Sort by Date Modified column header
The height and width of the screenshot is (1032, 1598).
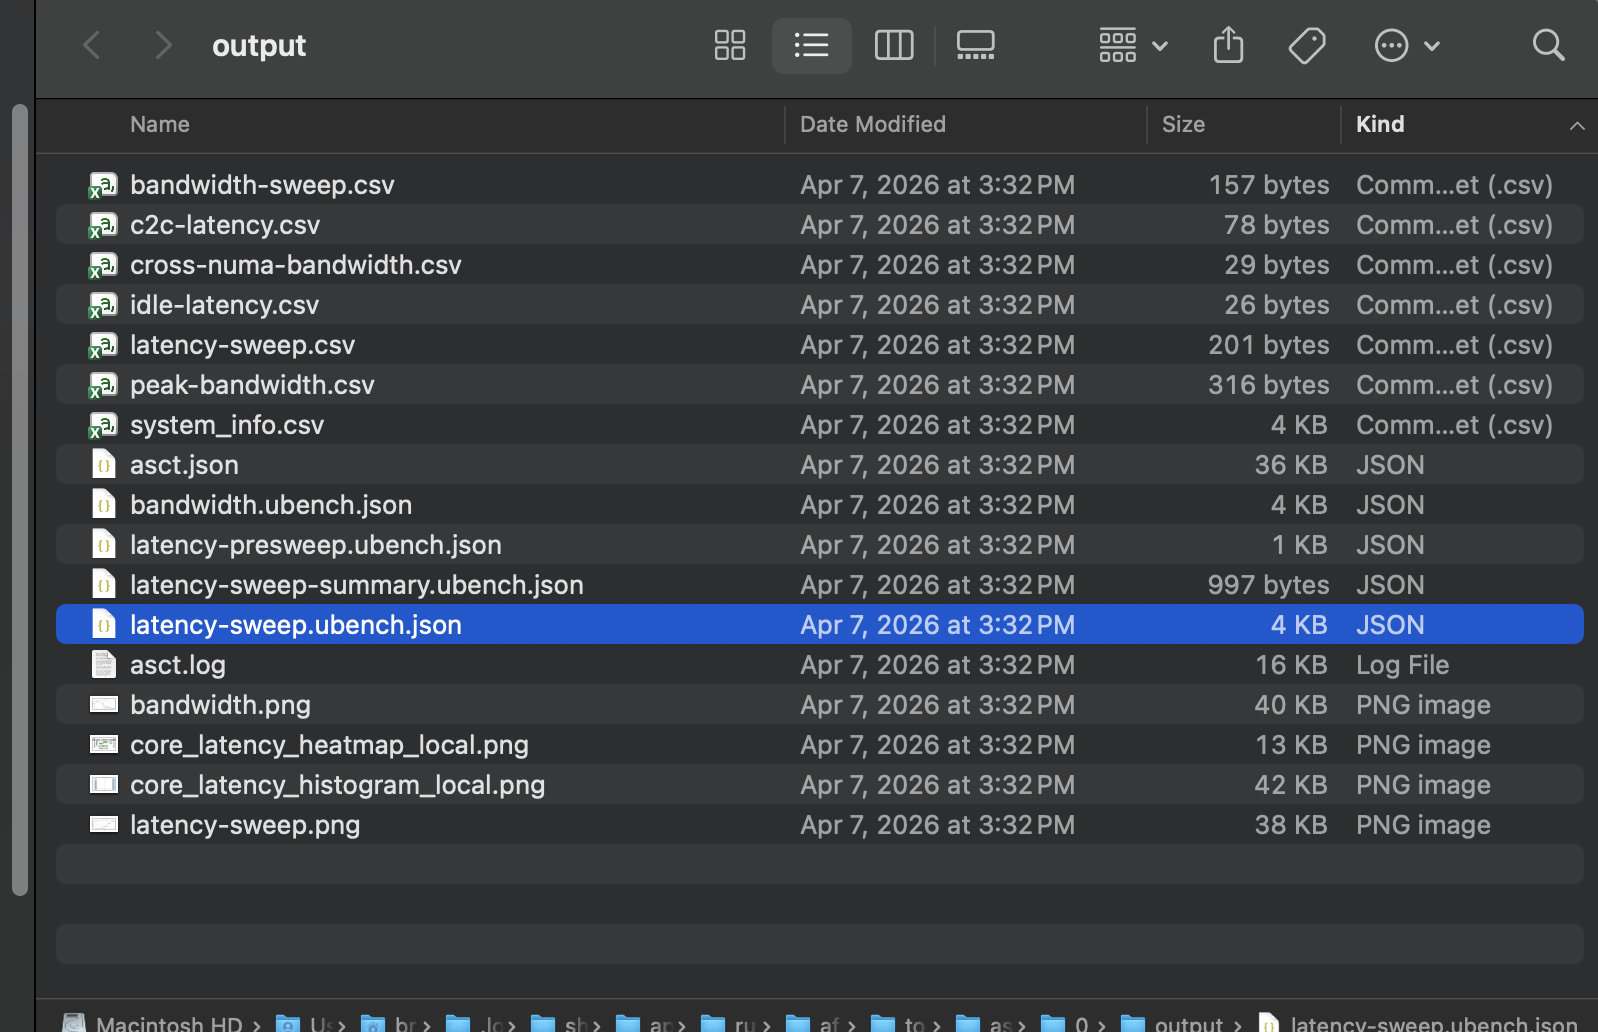tap(872, 124)
